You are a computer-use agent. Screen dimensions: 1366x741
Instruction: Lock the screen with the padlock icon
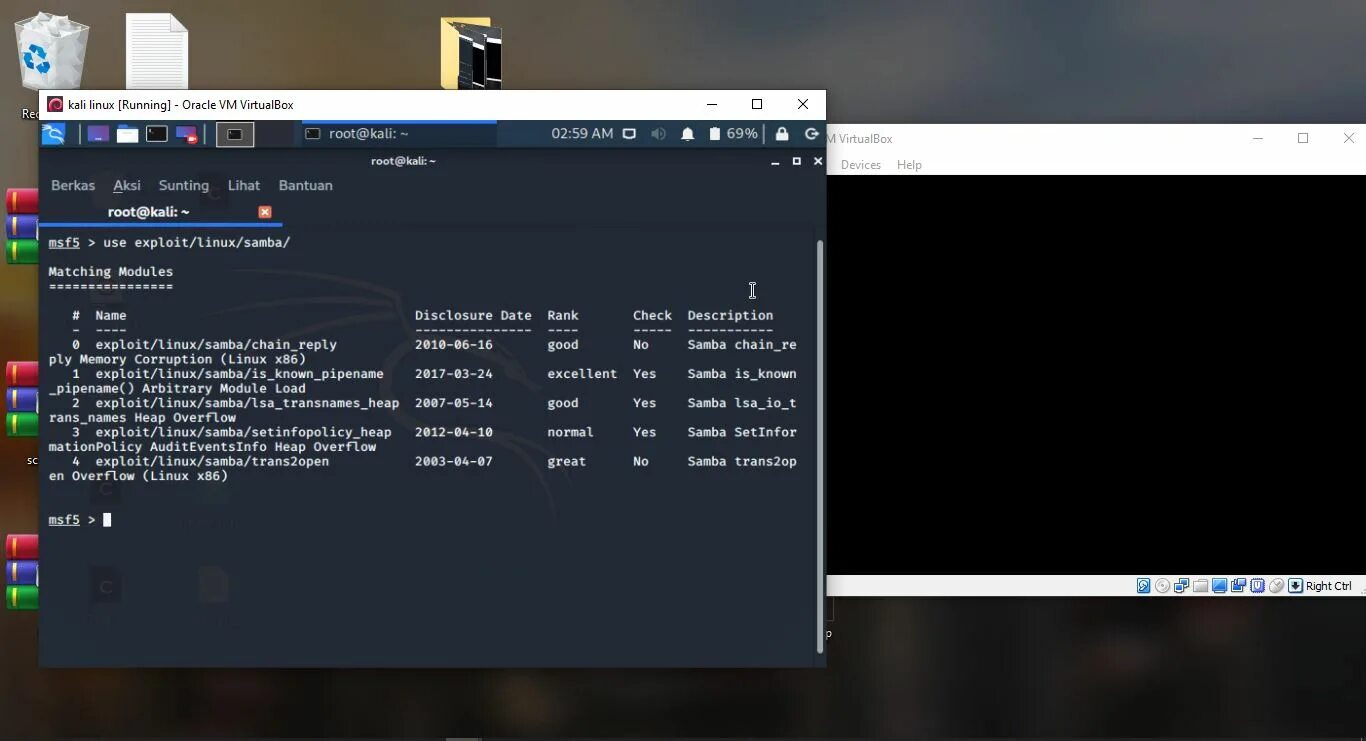point(782,134)
